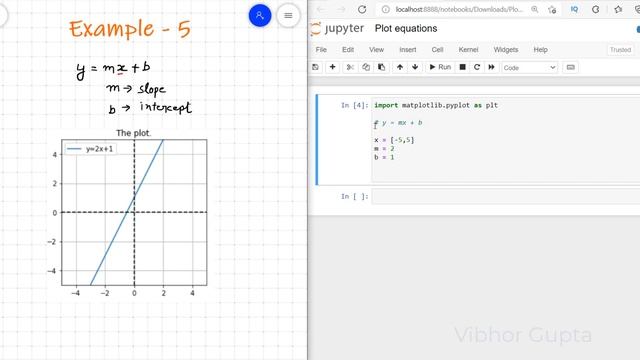Click the code line b = 1
The width and height of the screenshot is (640, 360).
[384, 157]
